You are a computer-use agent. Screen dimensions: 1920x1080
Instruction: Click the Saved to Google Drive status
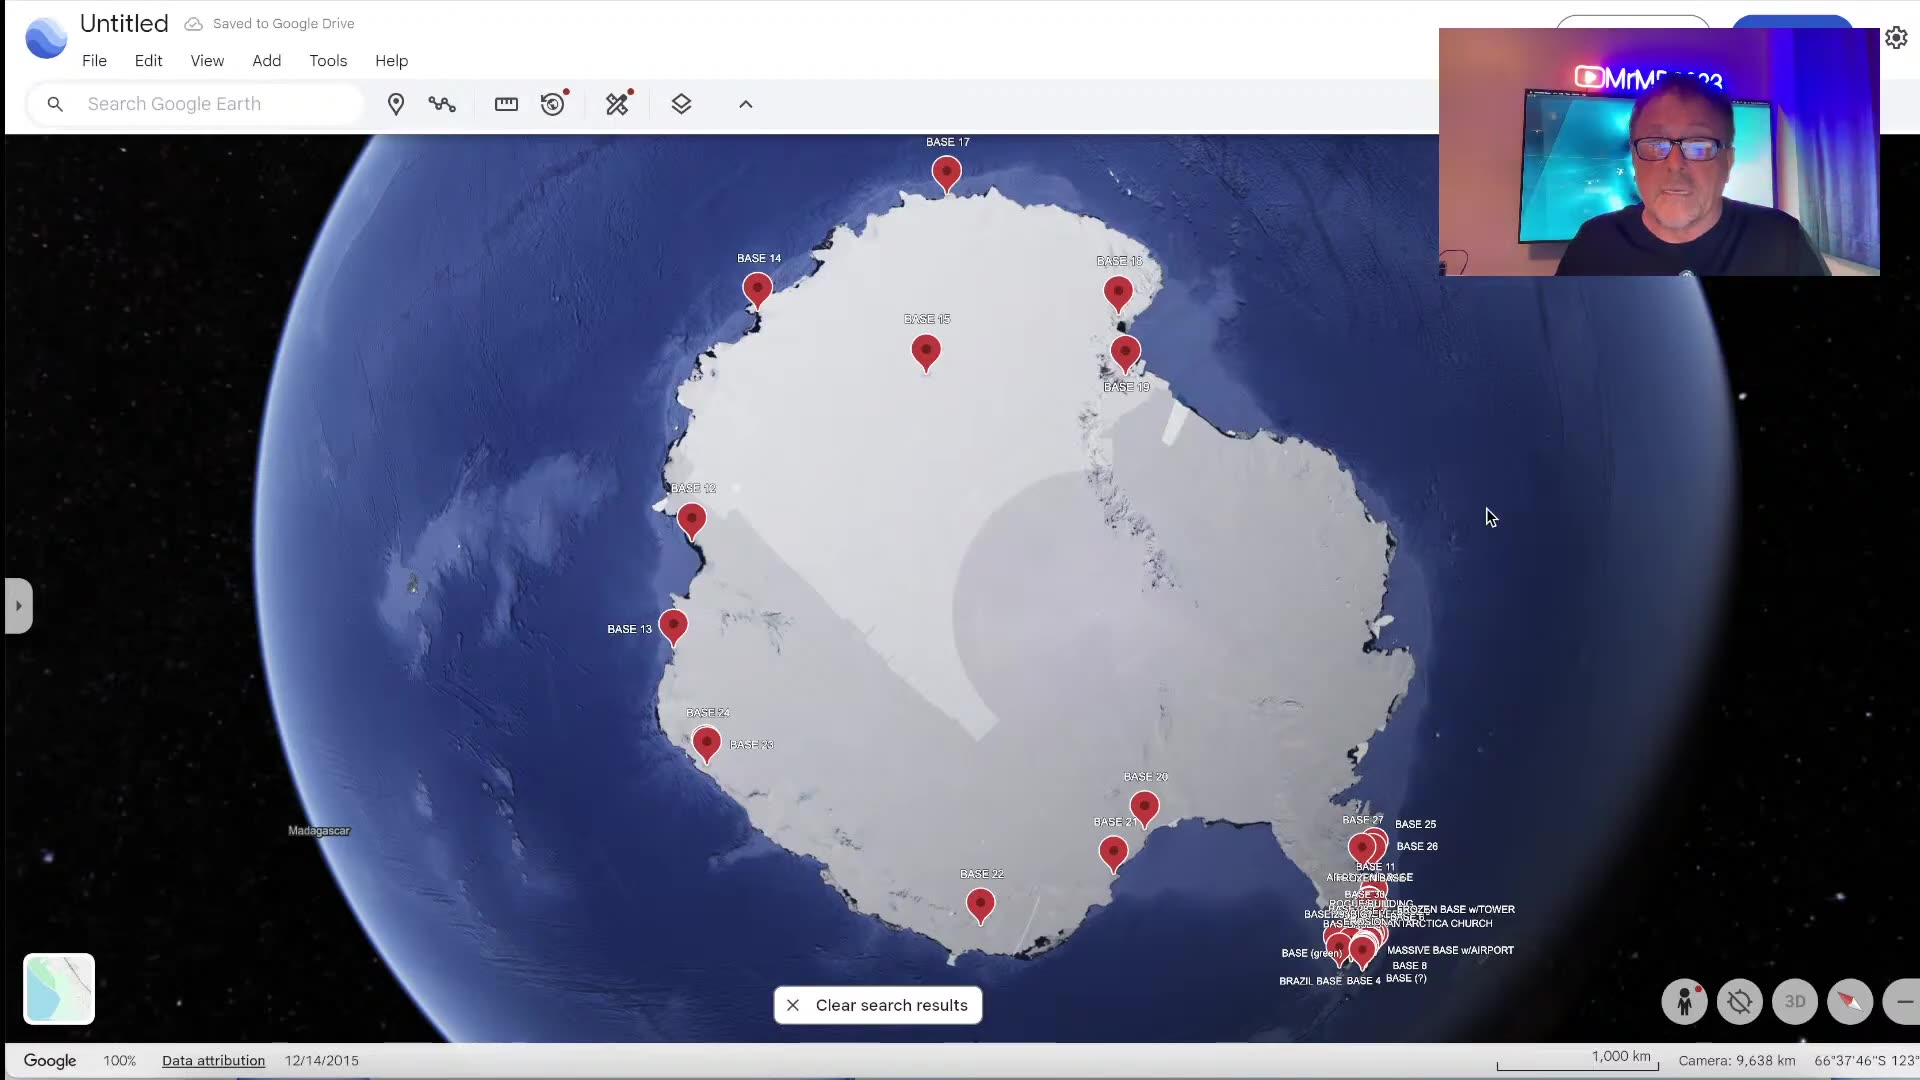coord(270,23)
